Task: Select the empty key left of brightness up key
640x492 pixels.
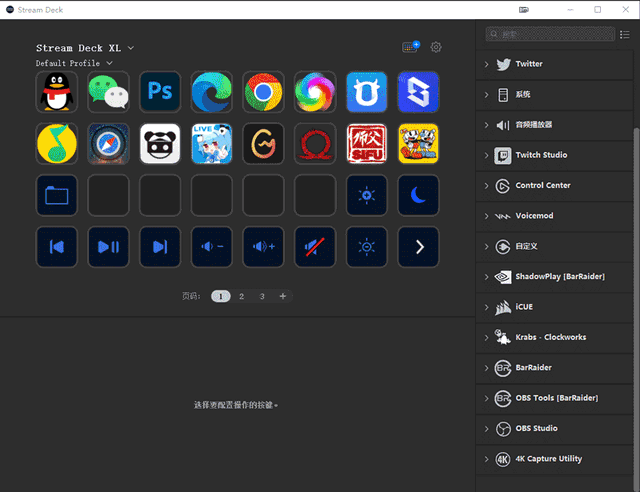Action: pos(315,195)
